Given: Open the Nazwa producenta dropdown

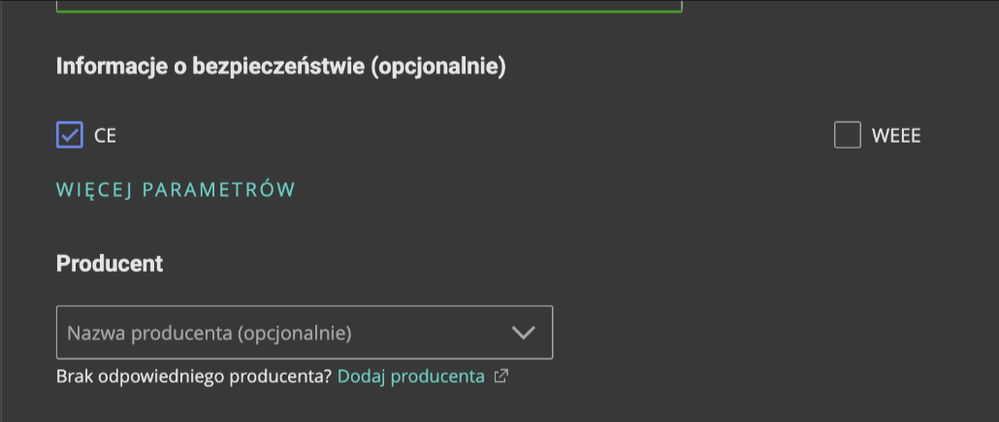Looking at the screenshot, I should coord(304,332).
